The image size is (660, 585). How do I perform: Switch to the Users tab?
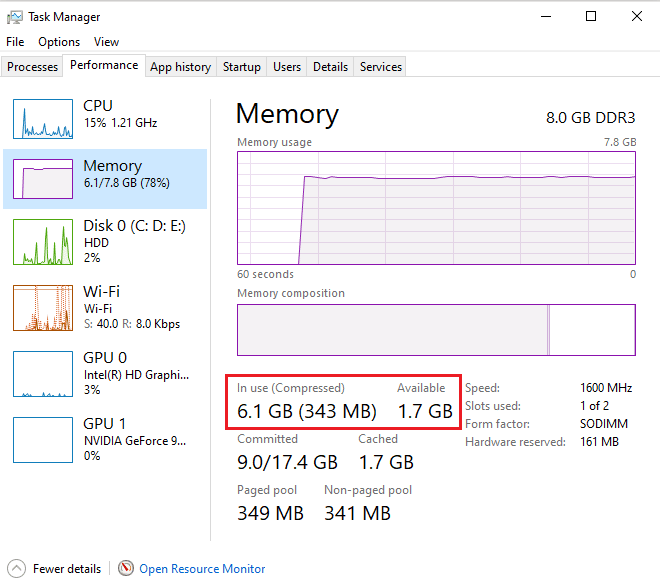pos(287,67)
